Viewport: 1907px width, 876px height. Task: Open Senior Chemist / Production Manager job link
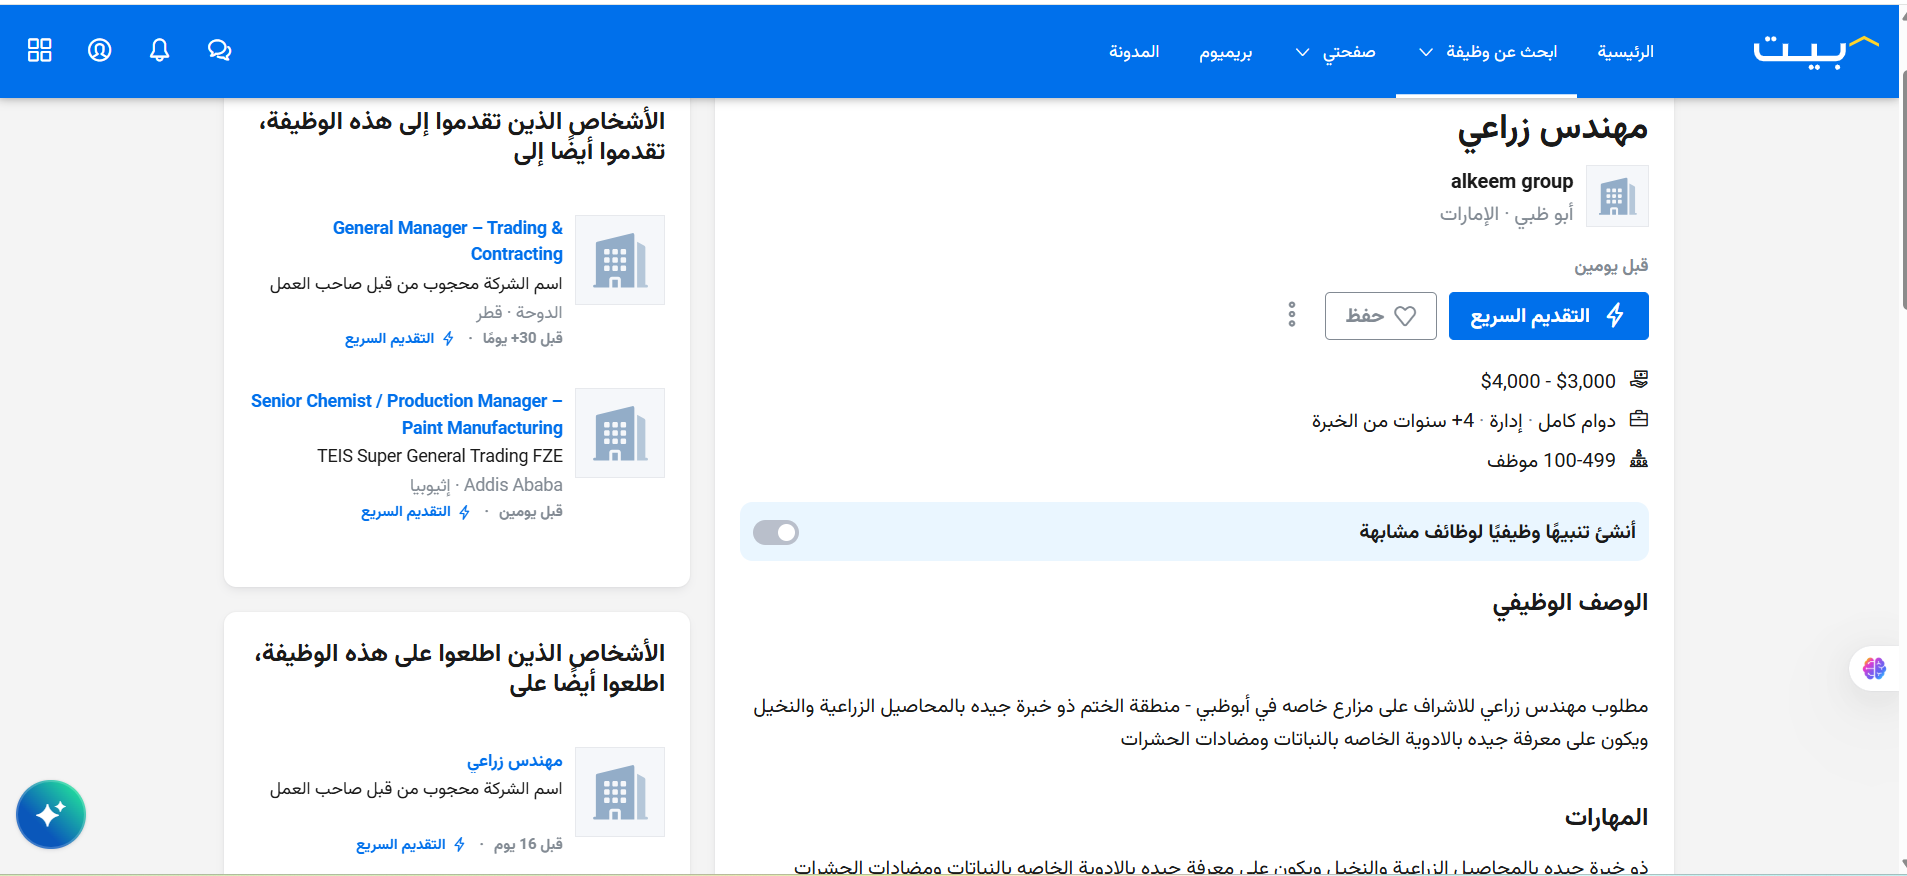pos(407,414)
